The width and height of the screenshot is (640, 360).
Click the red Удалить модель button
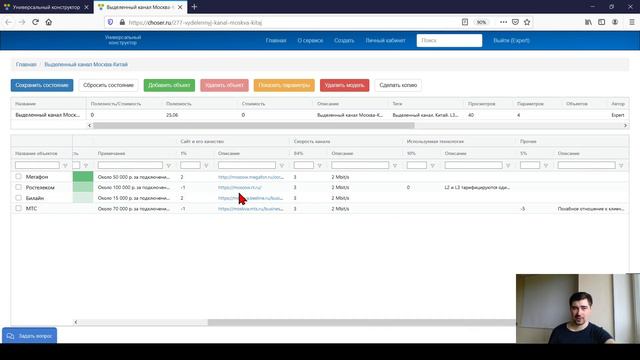[344, 85]
